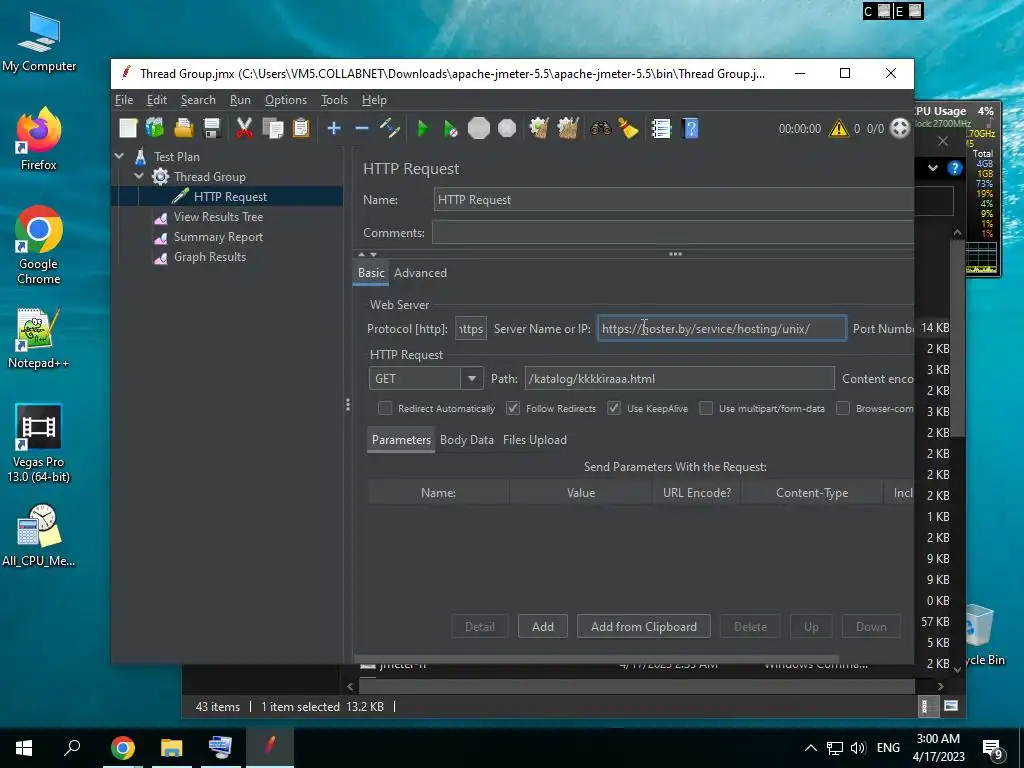
Task: Click the Protocol input field
Action: pyautogui.click(x=471, y=328)
